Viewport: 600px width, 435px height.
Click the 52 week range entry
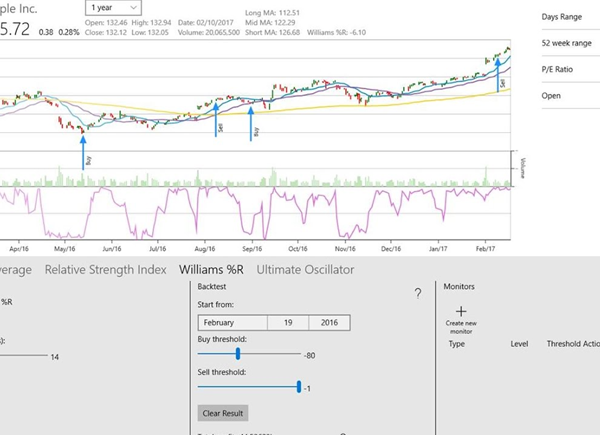pos(566,44)
